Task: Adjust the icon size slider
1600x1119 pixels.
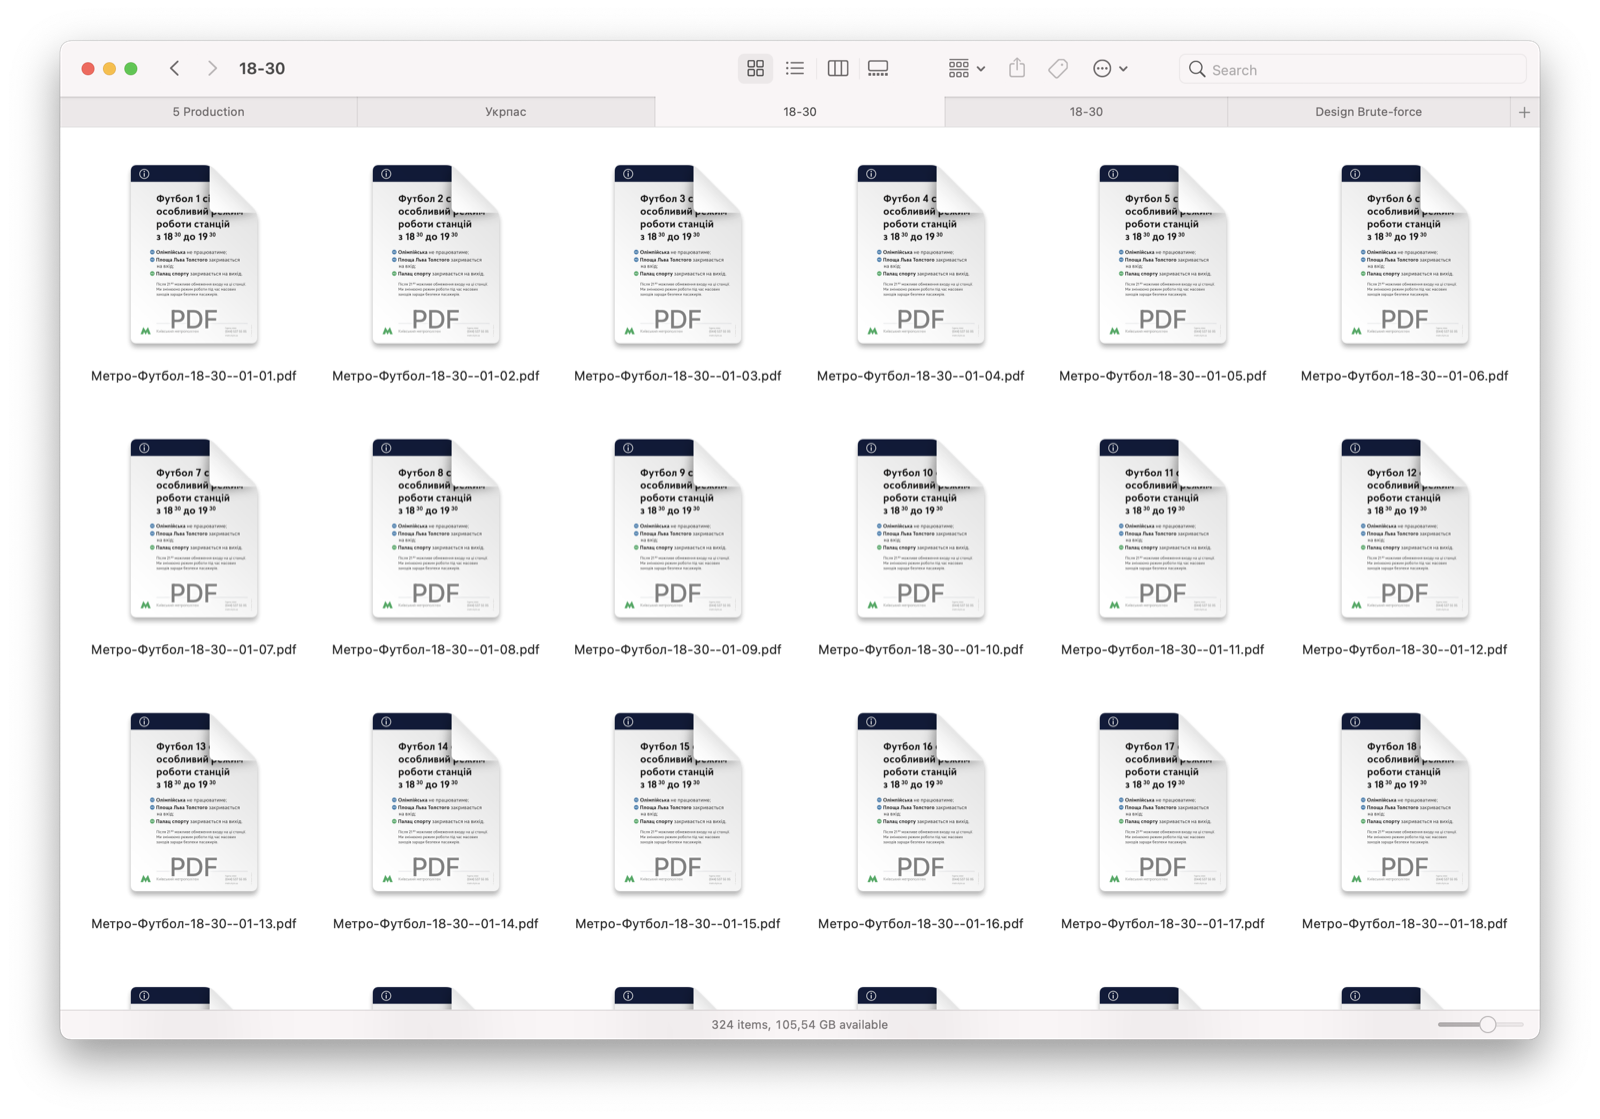Action: coord(1487,1024)
